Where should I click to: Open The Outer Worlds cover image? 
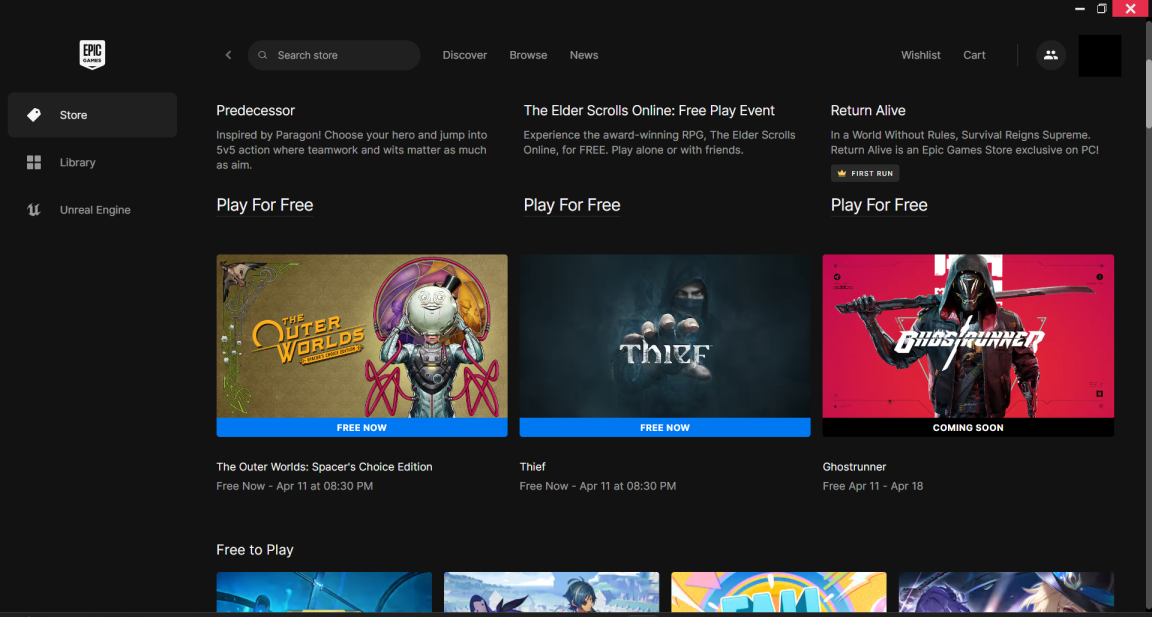click(x=362, y=336)
